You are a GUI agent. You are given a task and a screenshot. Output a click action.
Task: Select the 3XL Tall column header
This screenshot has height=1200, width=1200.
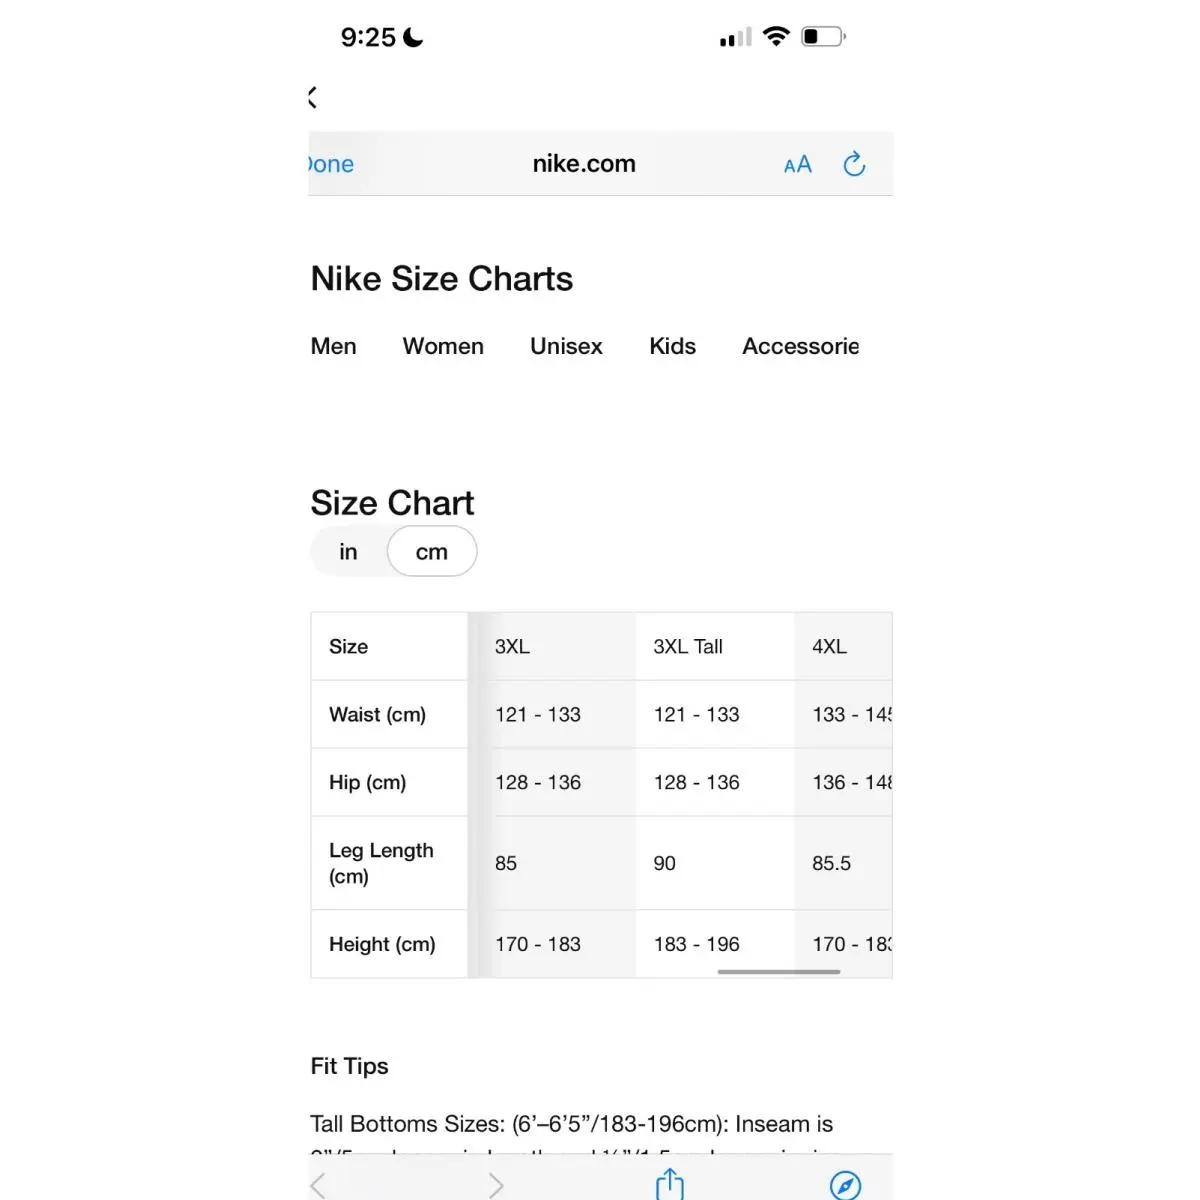[688, 647]
